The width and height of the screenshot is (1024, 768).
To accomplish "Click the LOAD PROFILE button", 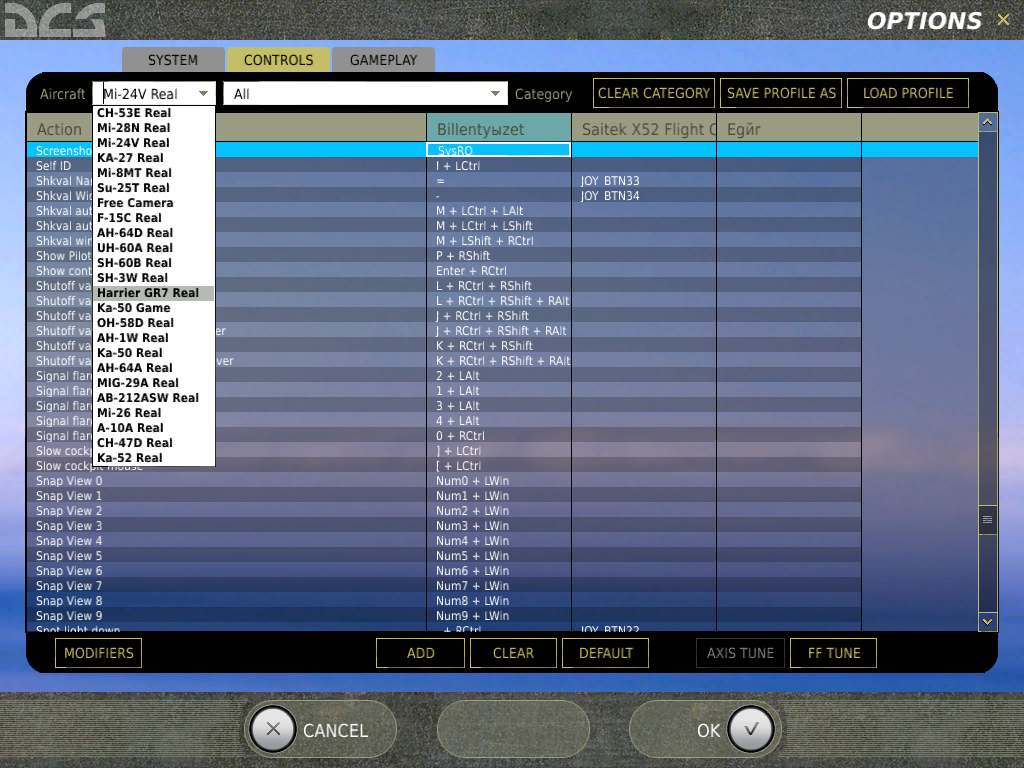I will click(907, 92).
